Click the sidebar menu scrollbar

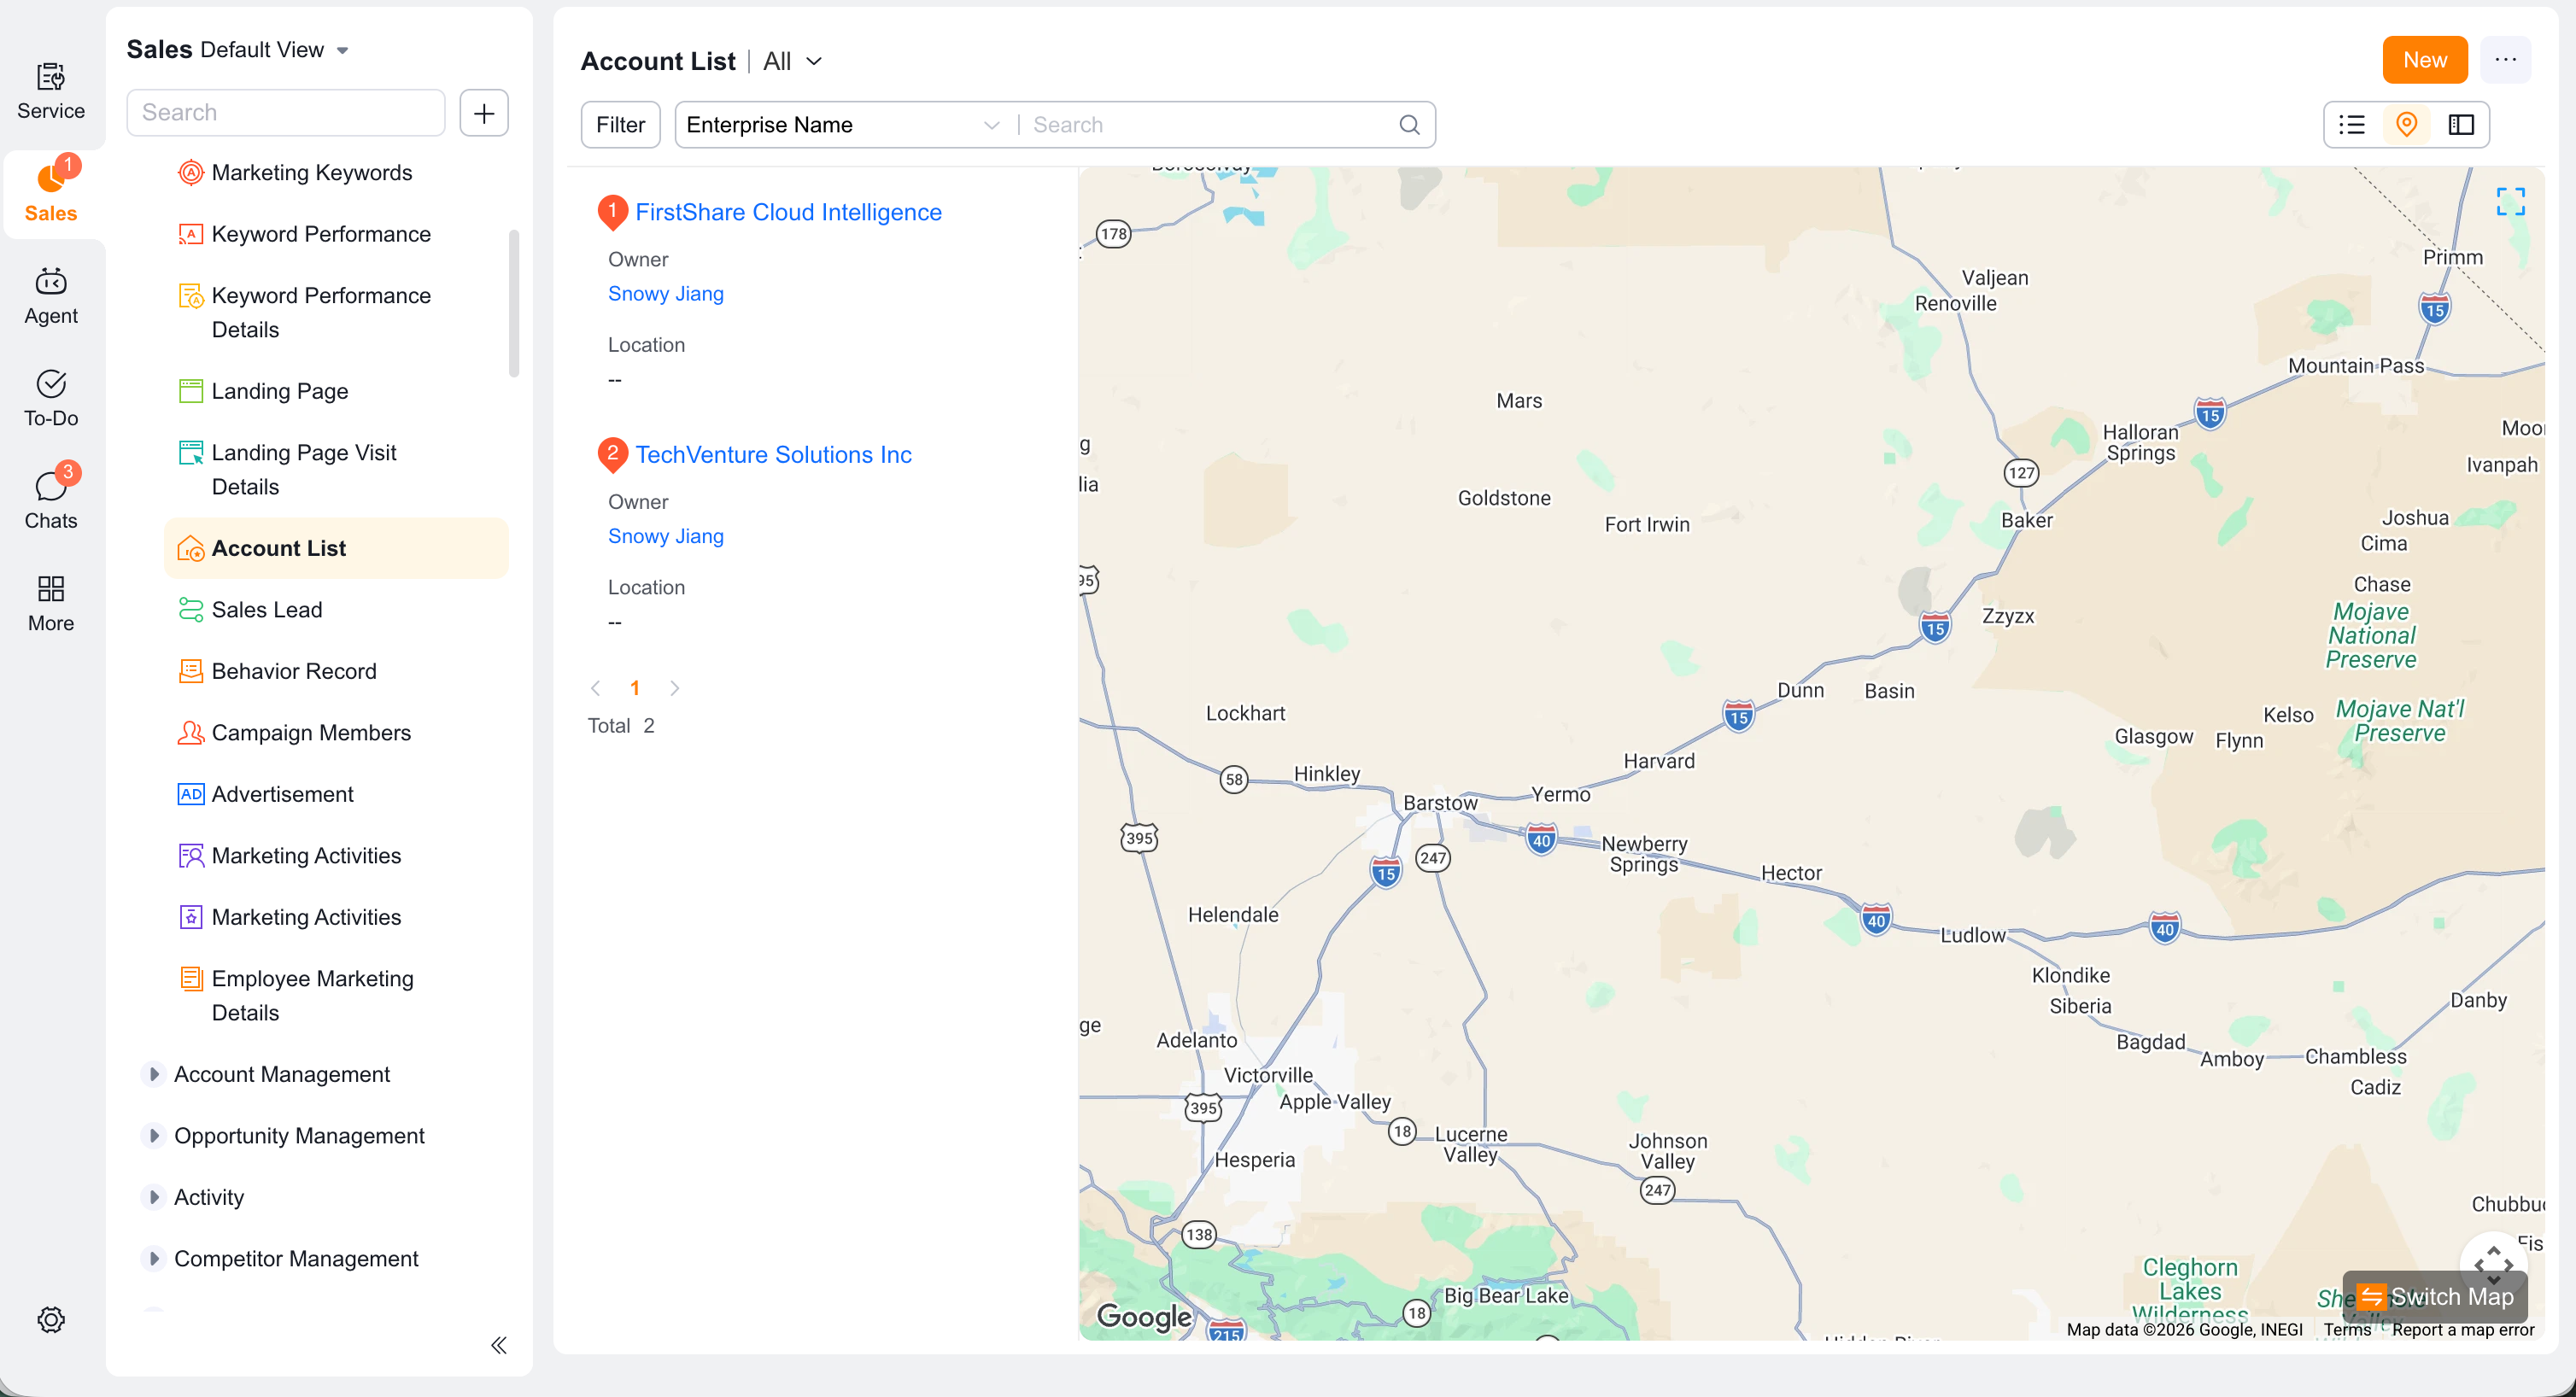[514, 303]
